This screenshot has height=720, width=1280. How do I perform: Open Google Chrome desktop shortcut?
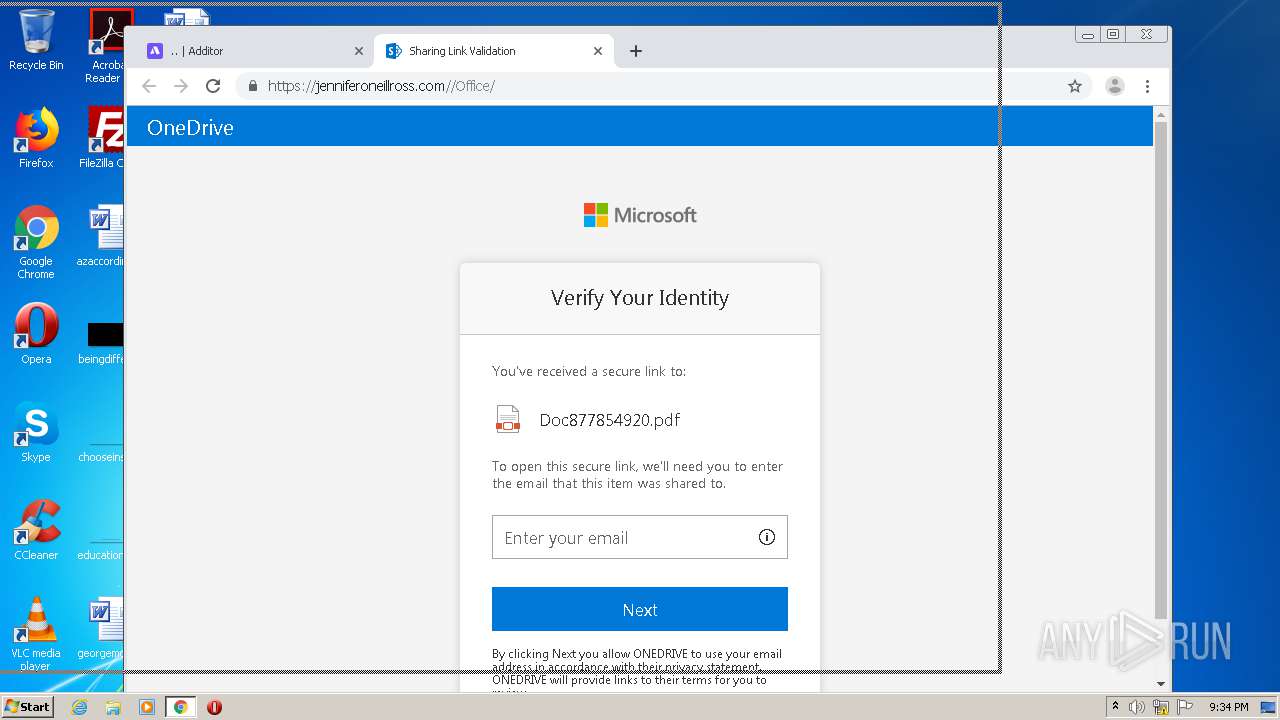pos(36,242)
